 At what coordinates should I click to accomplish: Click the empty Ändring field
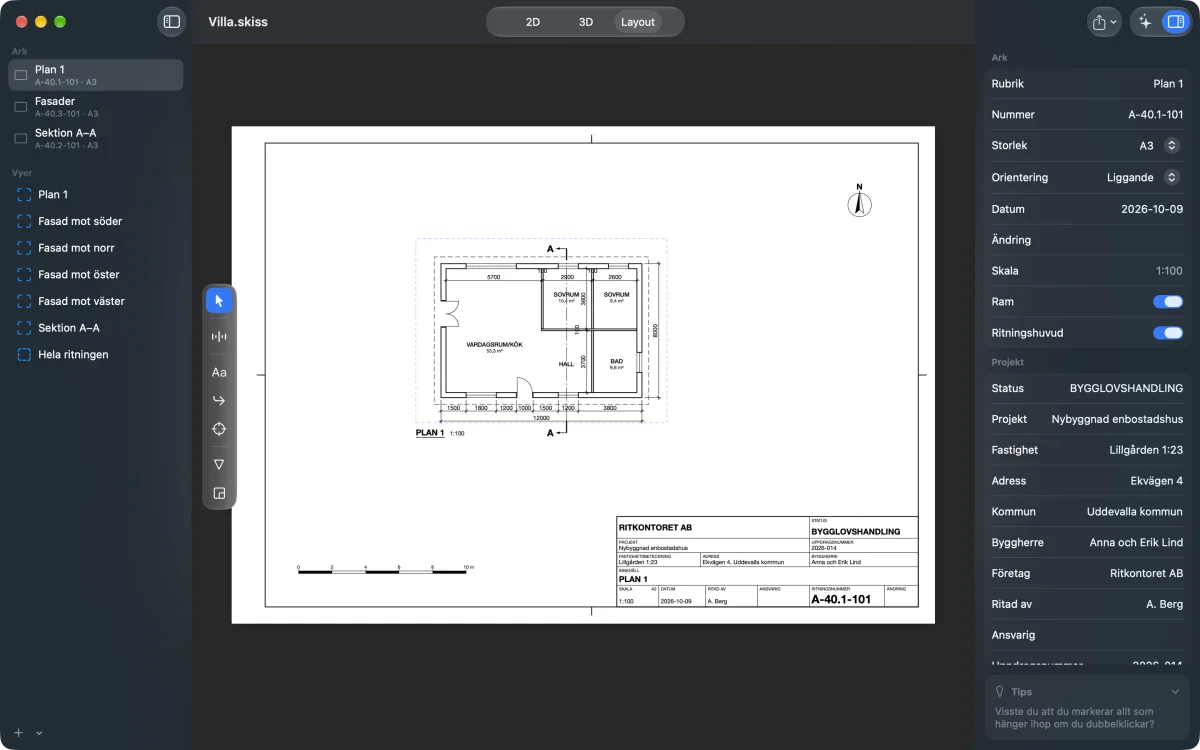1087,240
